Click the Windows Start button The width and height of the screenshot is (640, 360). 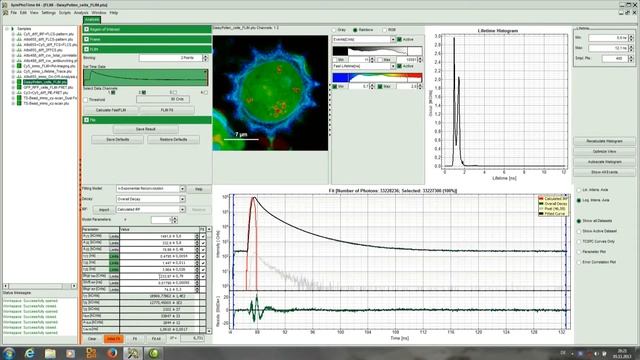tap(9, 353)
